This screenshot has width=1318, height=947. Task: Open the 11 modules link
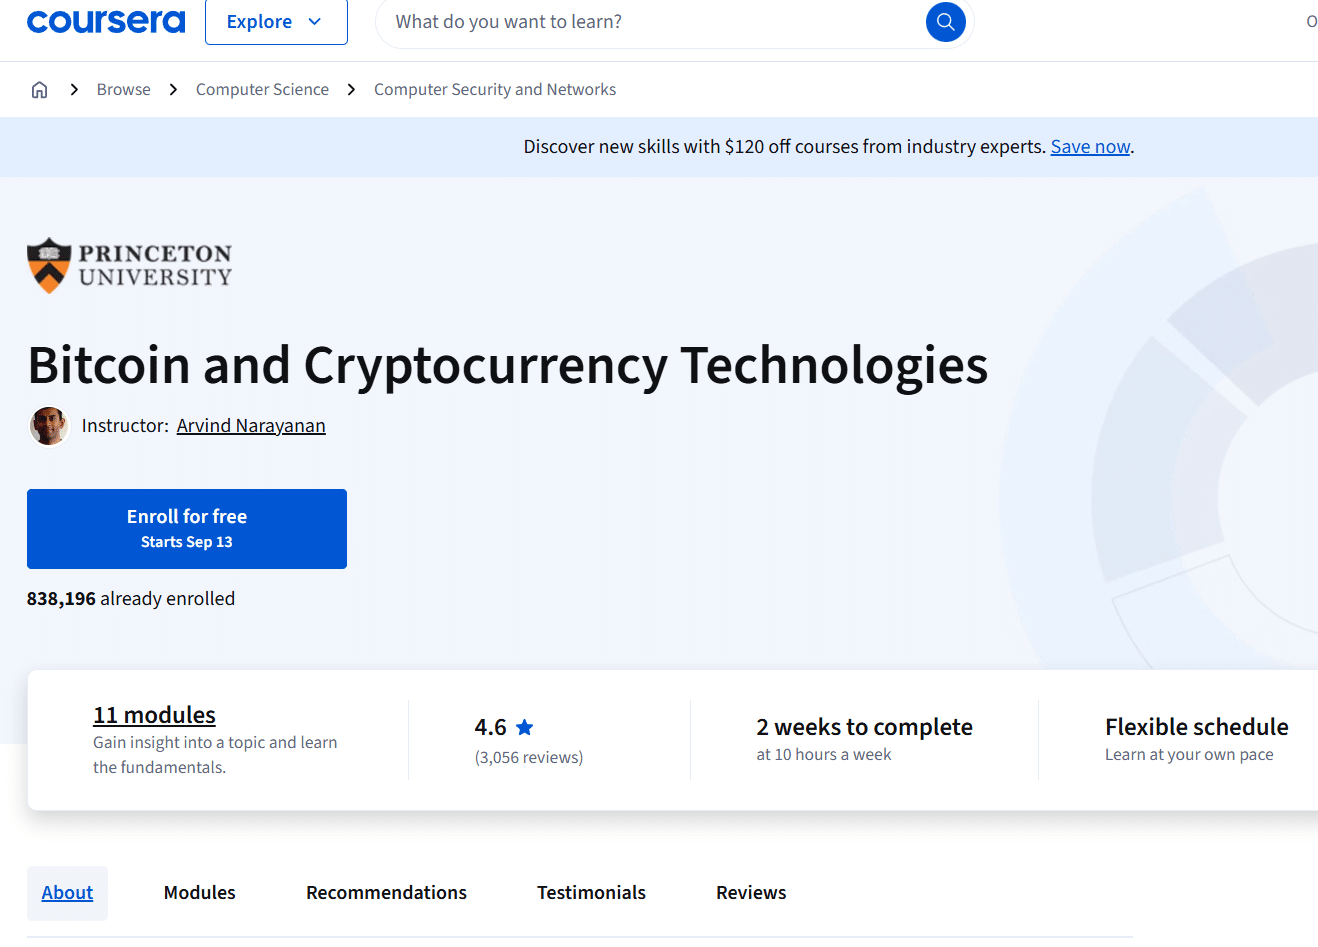tap(154, 715)
